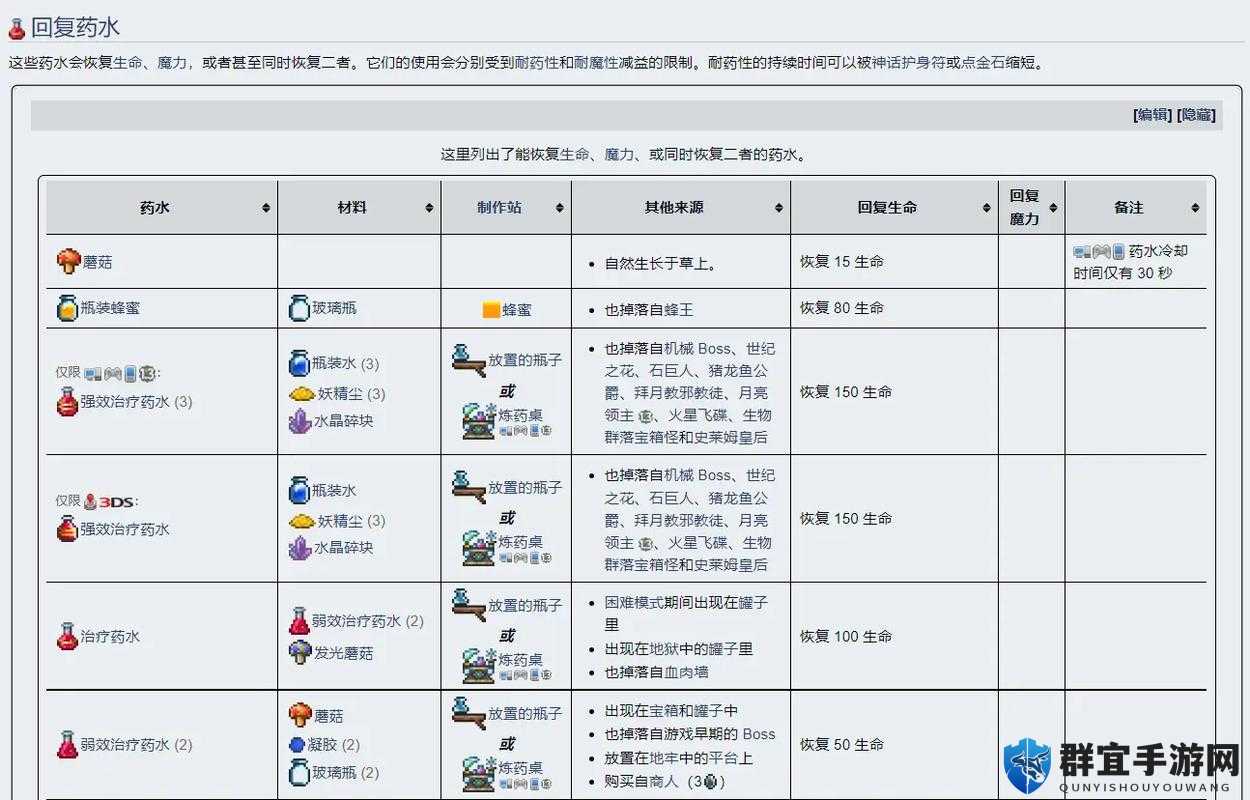Open the 血肉墙 link
1250x800 pixels.
tap(686, 672)
